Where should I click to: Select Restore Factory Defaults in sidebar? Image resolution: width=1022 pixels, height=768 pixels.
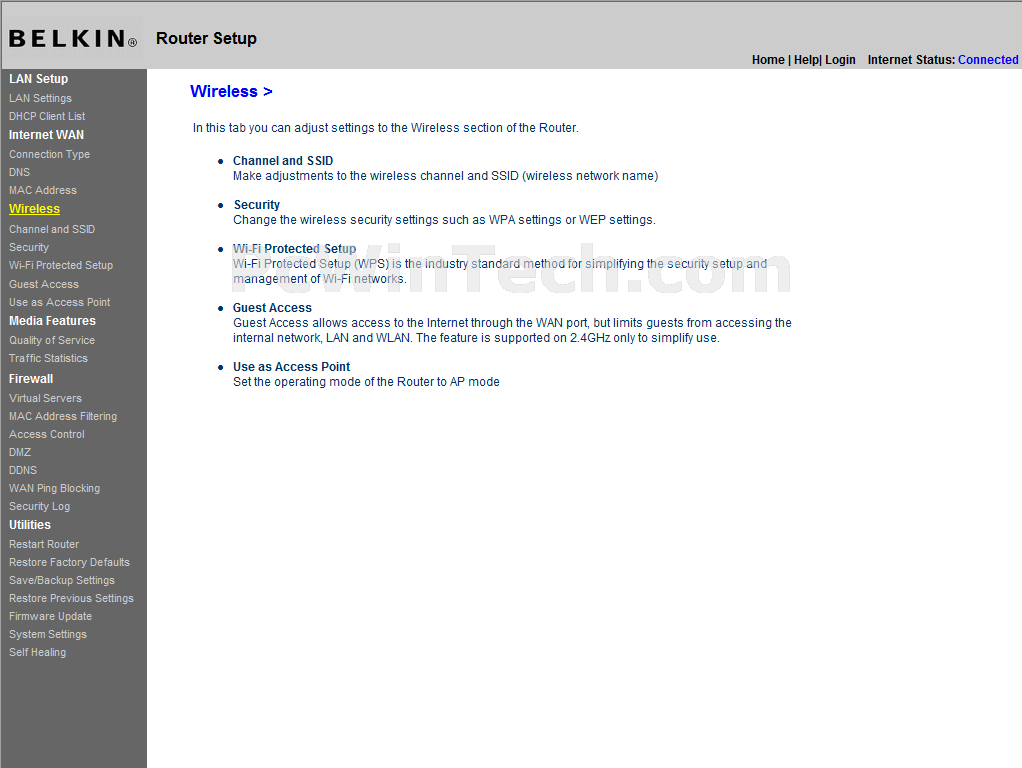click(x=69, y=563)
